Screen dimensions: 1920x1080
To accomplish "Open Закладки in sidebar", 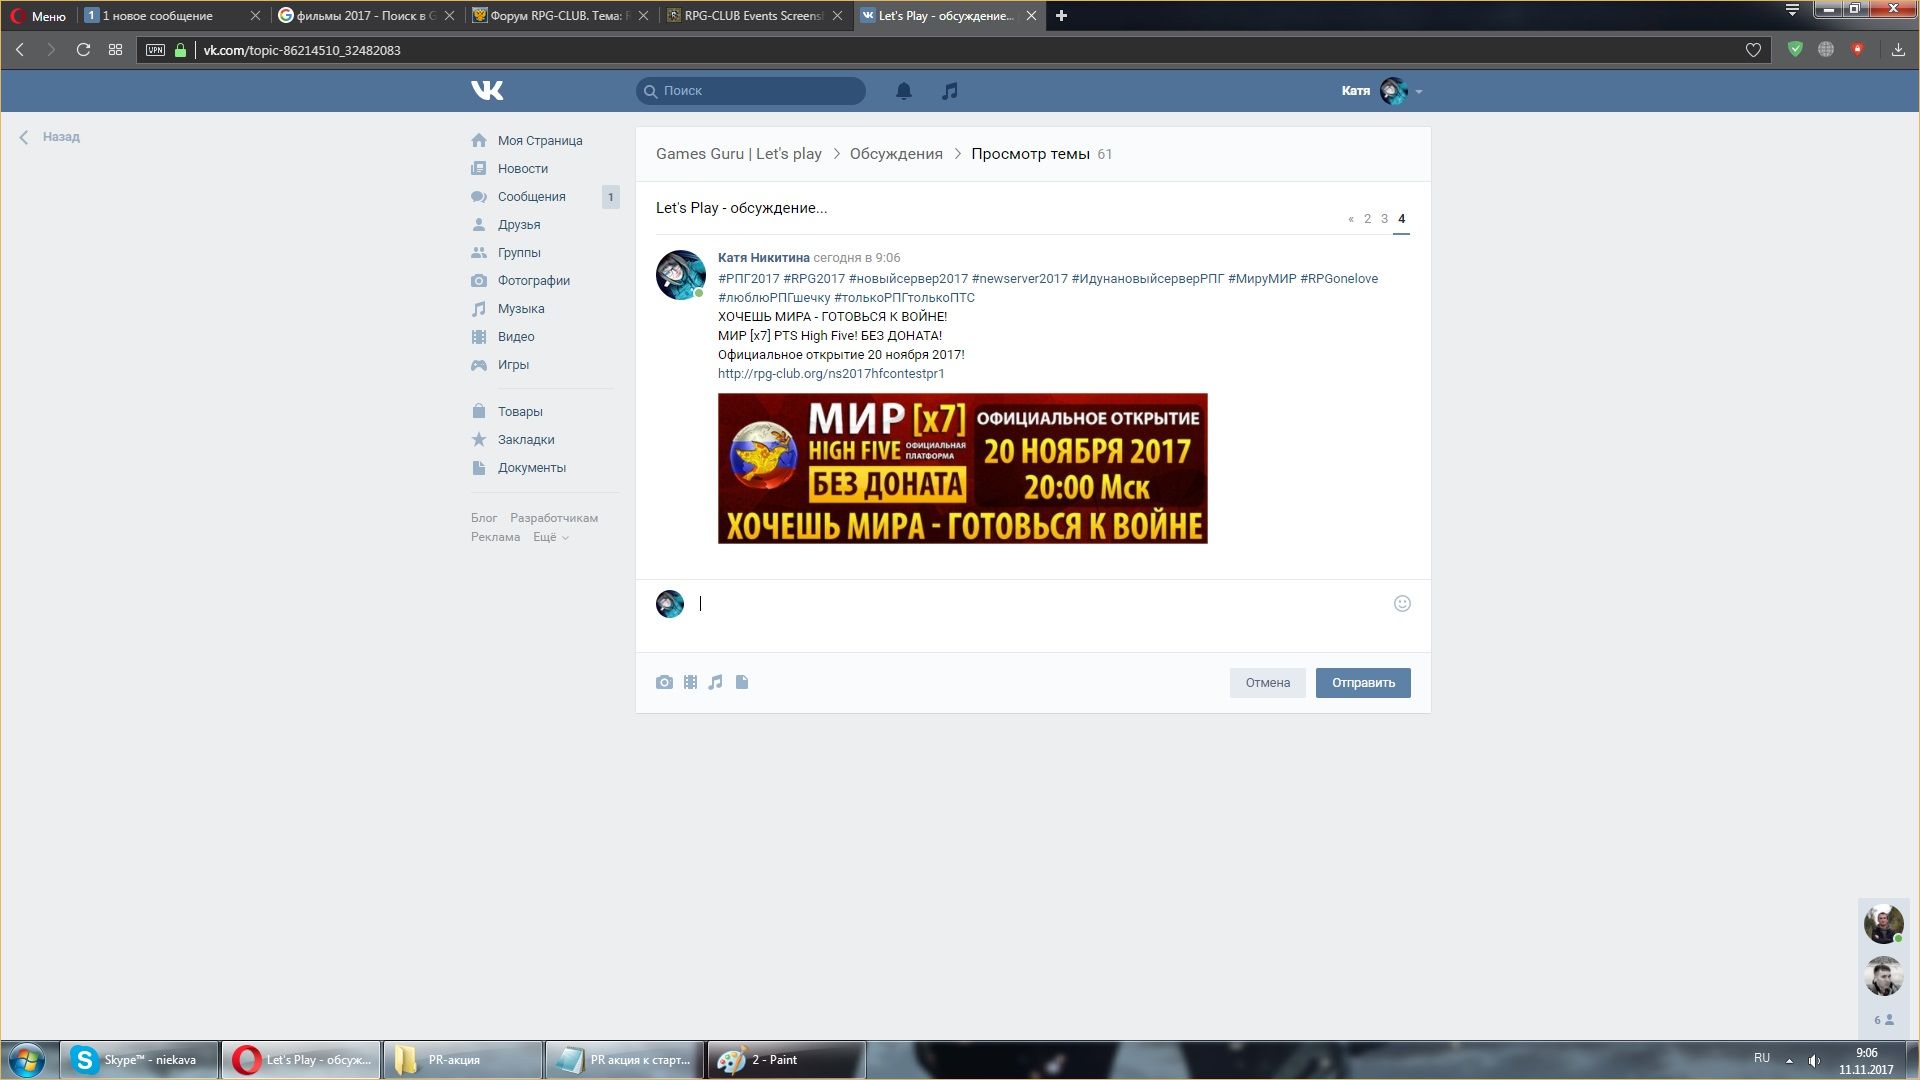I will pyautogui.click(x=526, y=439).
